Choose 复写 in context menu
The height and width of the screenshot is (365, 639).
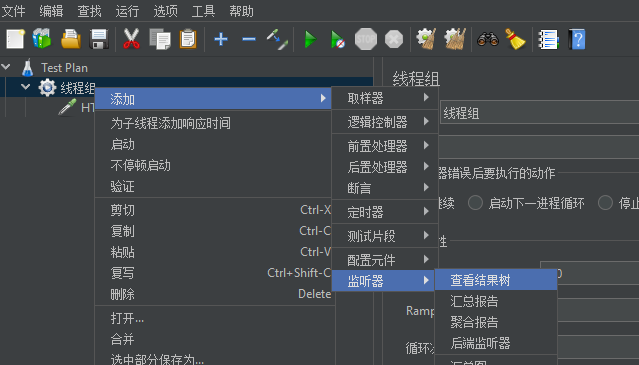tap(213, 273)
